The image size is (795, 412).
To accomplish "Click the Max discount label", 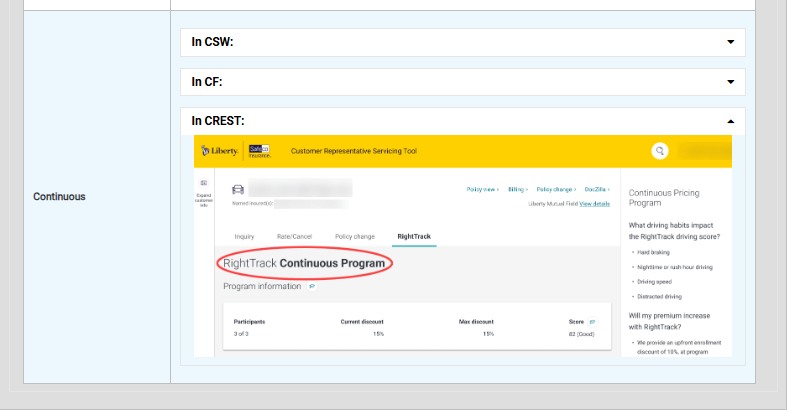I will [476, 322].
